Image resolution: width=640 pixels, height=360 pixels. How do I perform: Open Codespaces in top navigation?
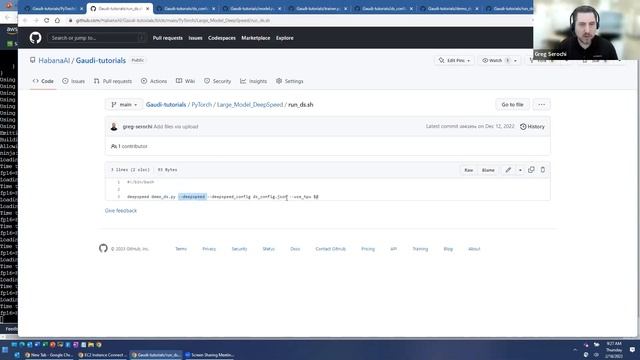click(222, 38)
